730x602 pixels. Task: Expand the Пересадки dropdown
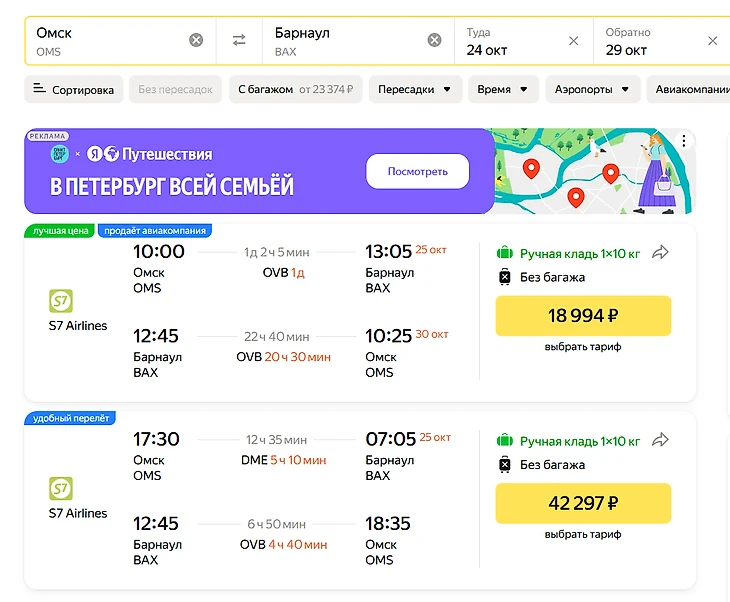(x=414, y=89)
